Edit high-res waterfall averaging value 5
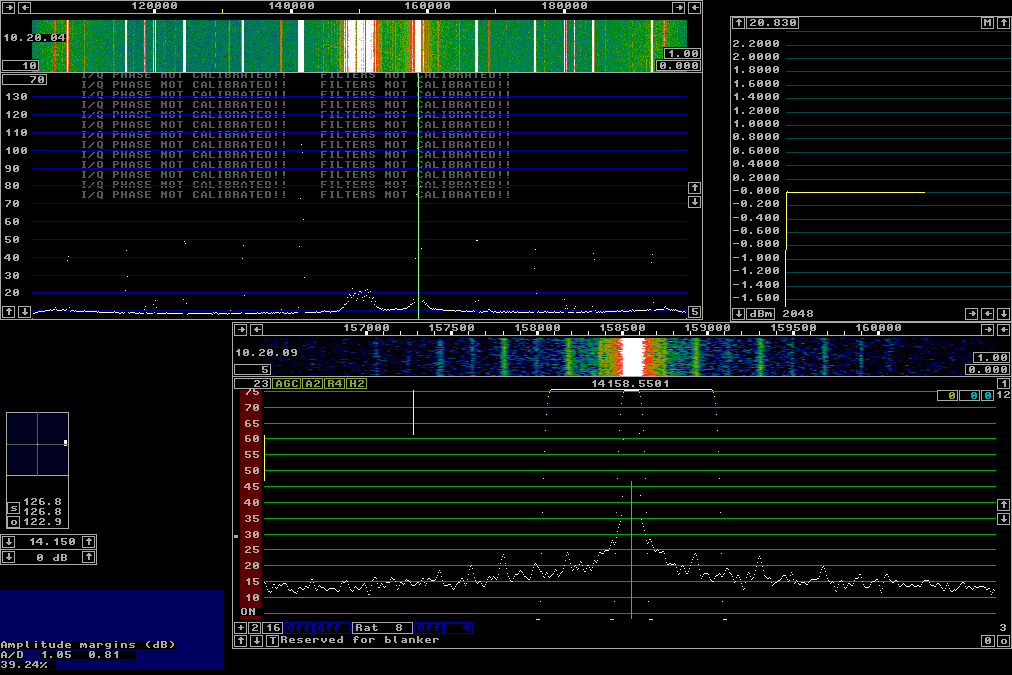 click(252, 370)
